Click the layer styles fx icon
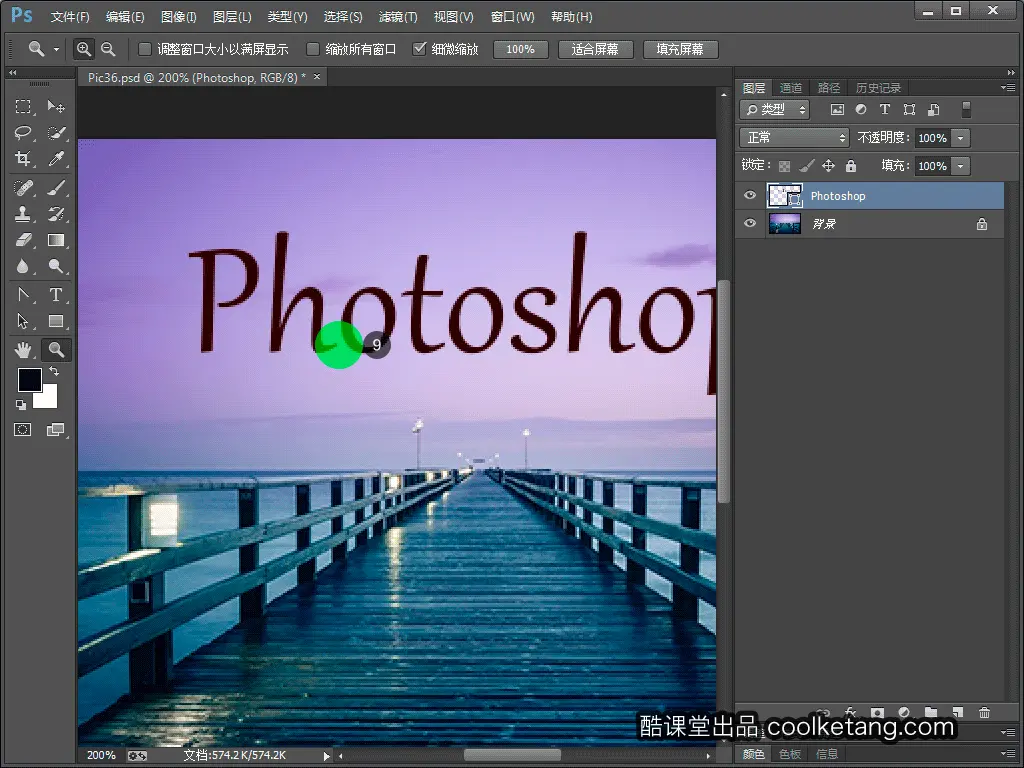The width and height of the screenshot is (1024, 768). coord(850,712)
